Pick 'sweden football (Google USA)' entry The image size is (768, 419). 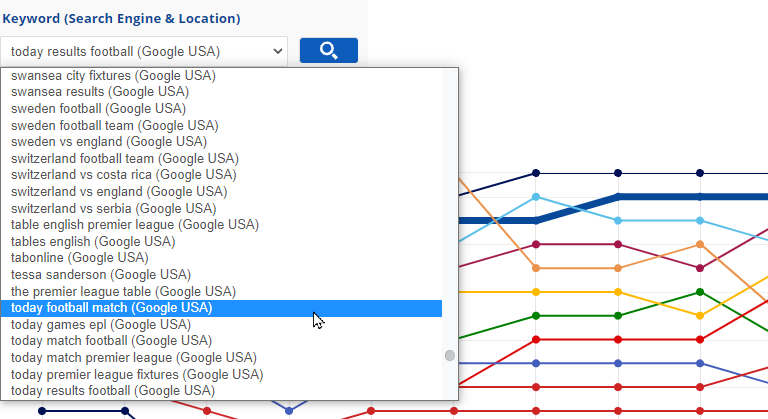pos(98,108)
